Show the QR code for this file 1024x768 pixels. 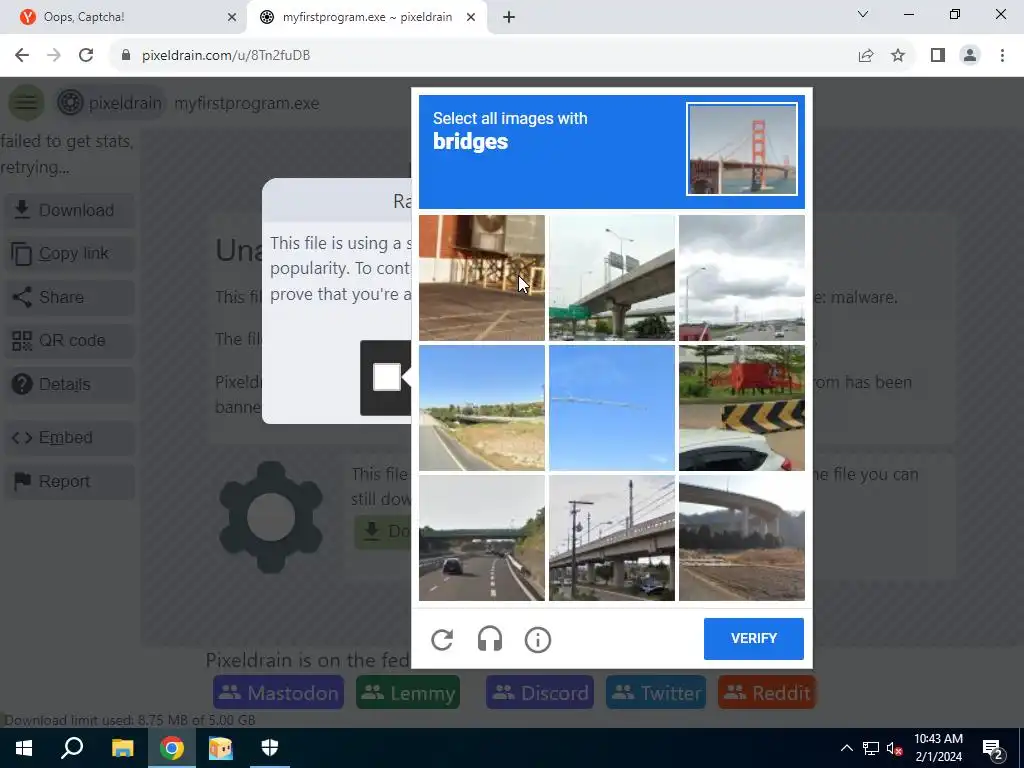pos(70,340)
